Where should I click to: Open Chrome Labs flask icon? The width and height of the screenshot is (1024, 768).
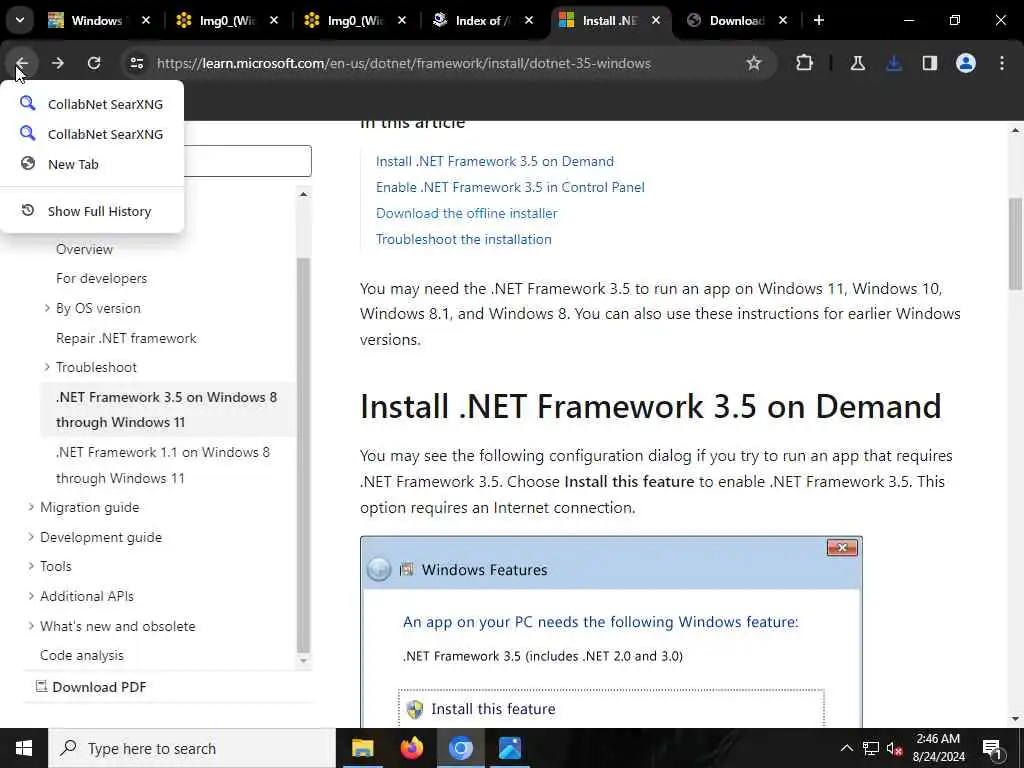tap(857, 63)
